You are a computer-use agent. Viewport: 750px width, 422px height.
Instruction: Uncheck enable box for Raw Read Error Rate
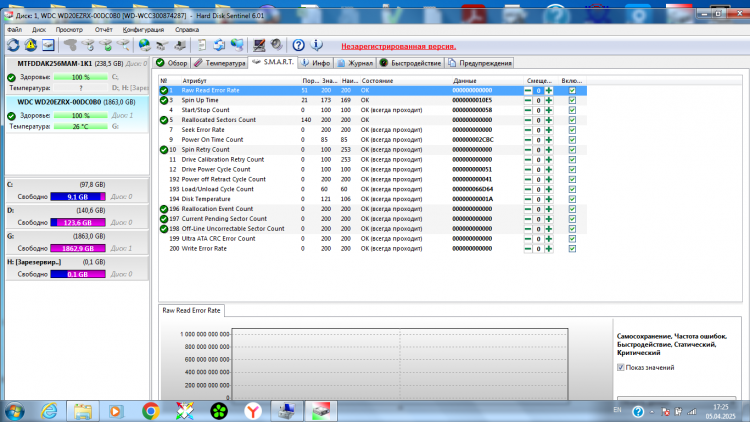point(572,90)
